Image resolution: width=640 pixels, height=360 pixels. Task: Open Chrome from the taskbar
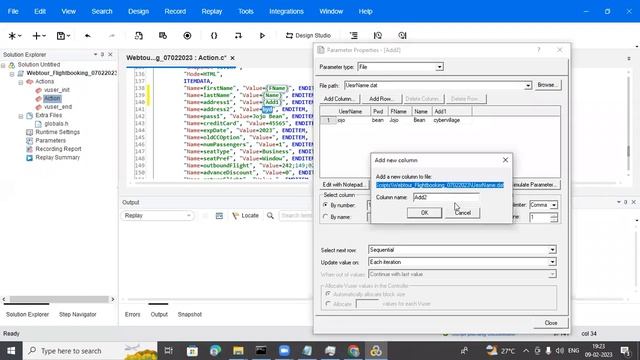(353, 351)
